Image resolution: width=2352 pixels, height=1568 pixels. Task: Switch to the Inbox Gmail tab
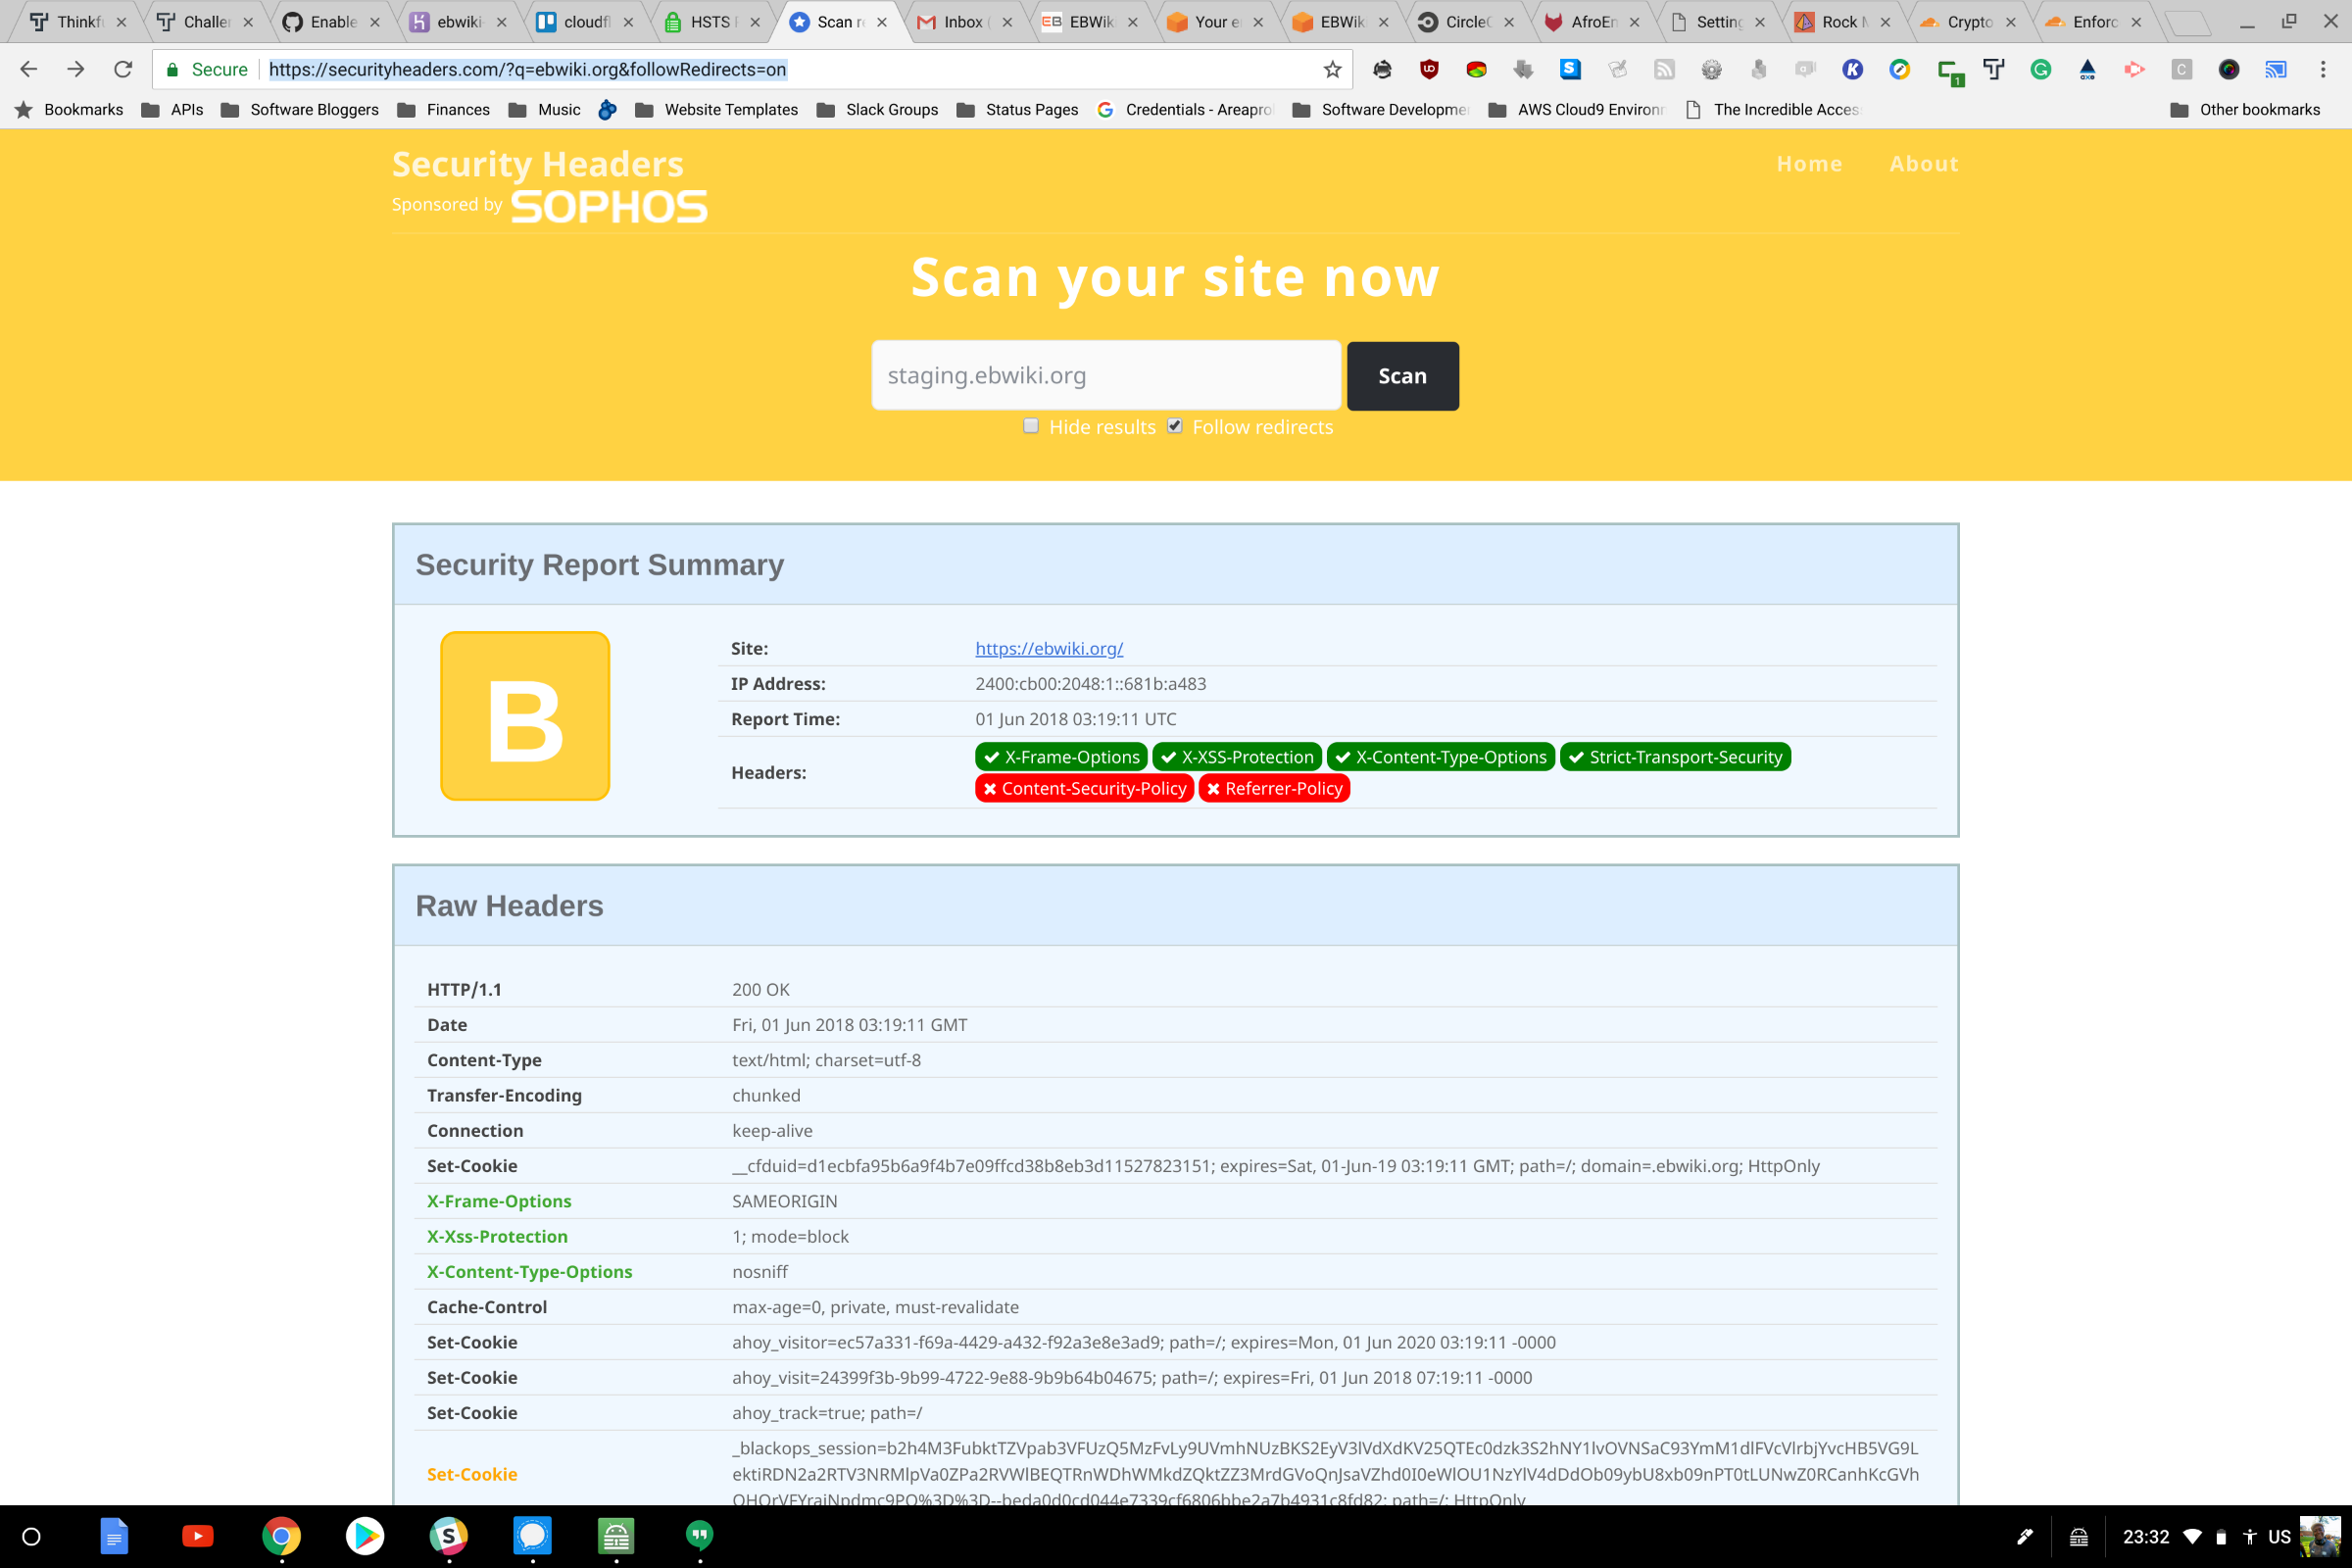[x=963, y=21]
